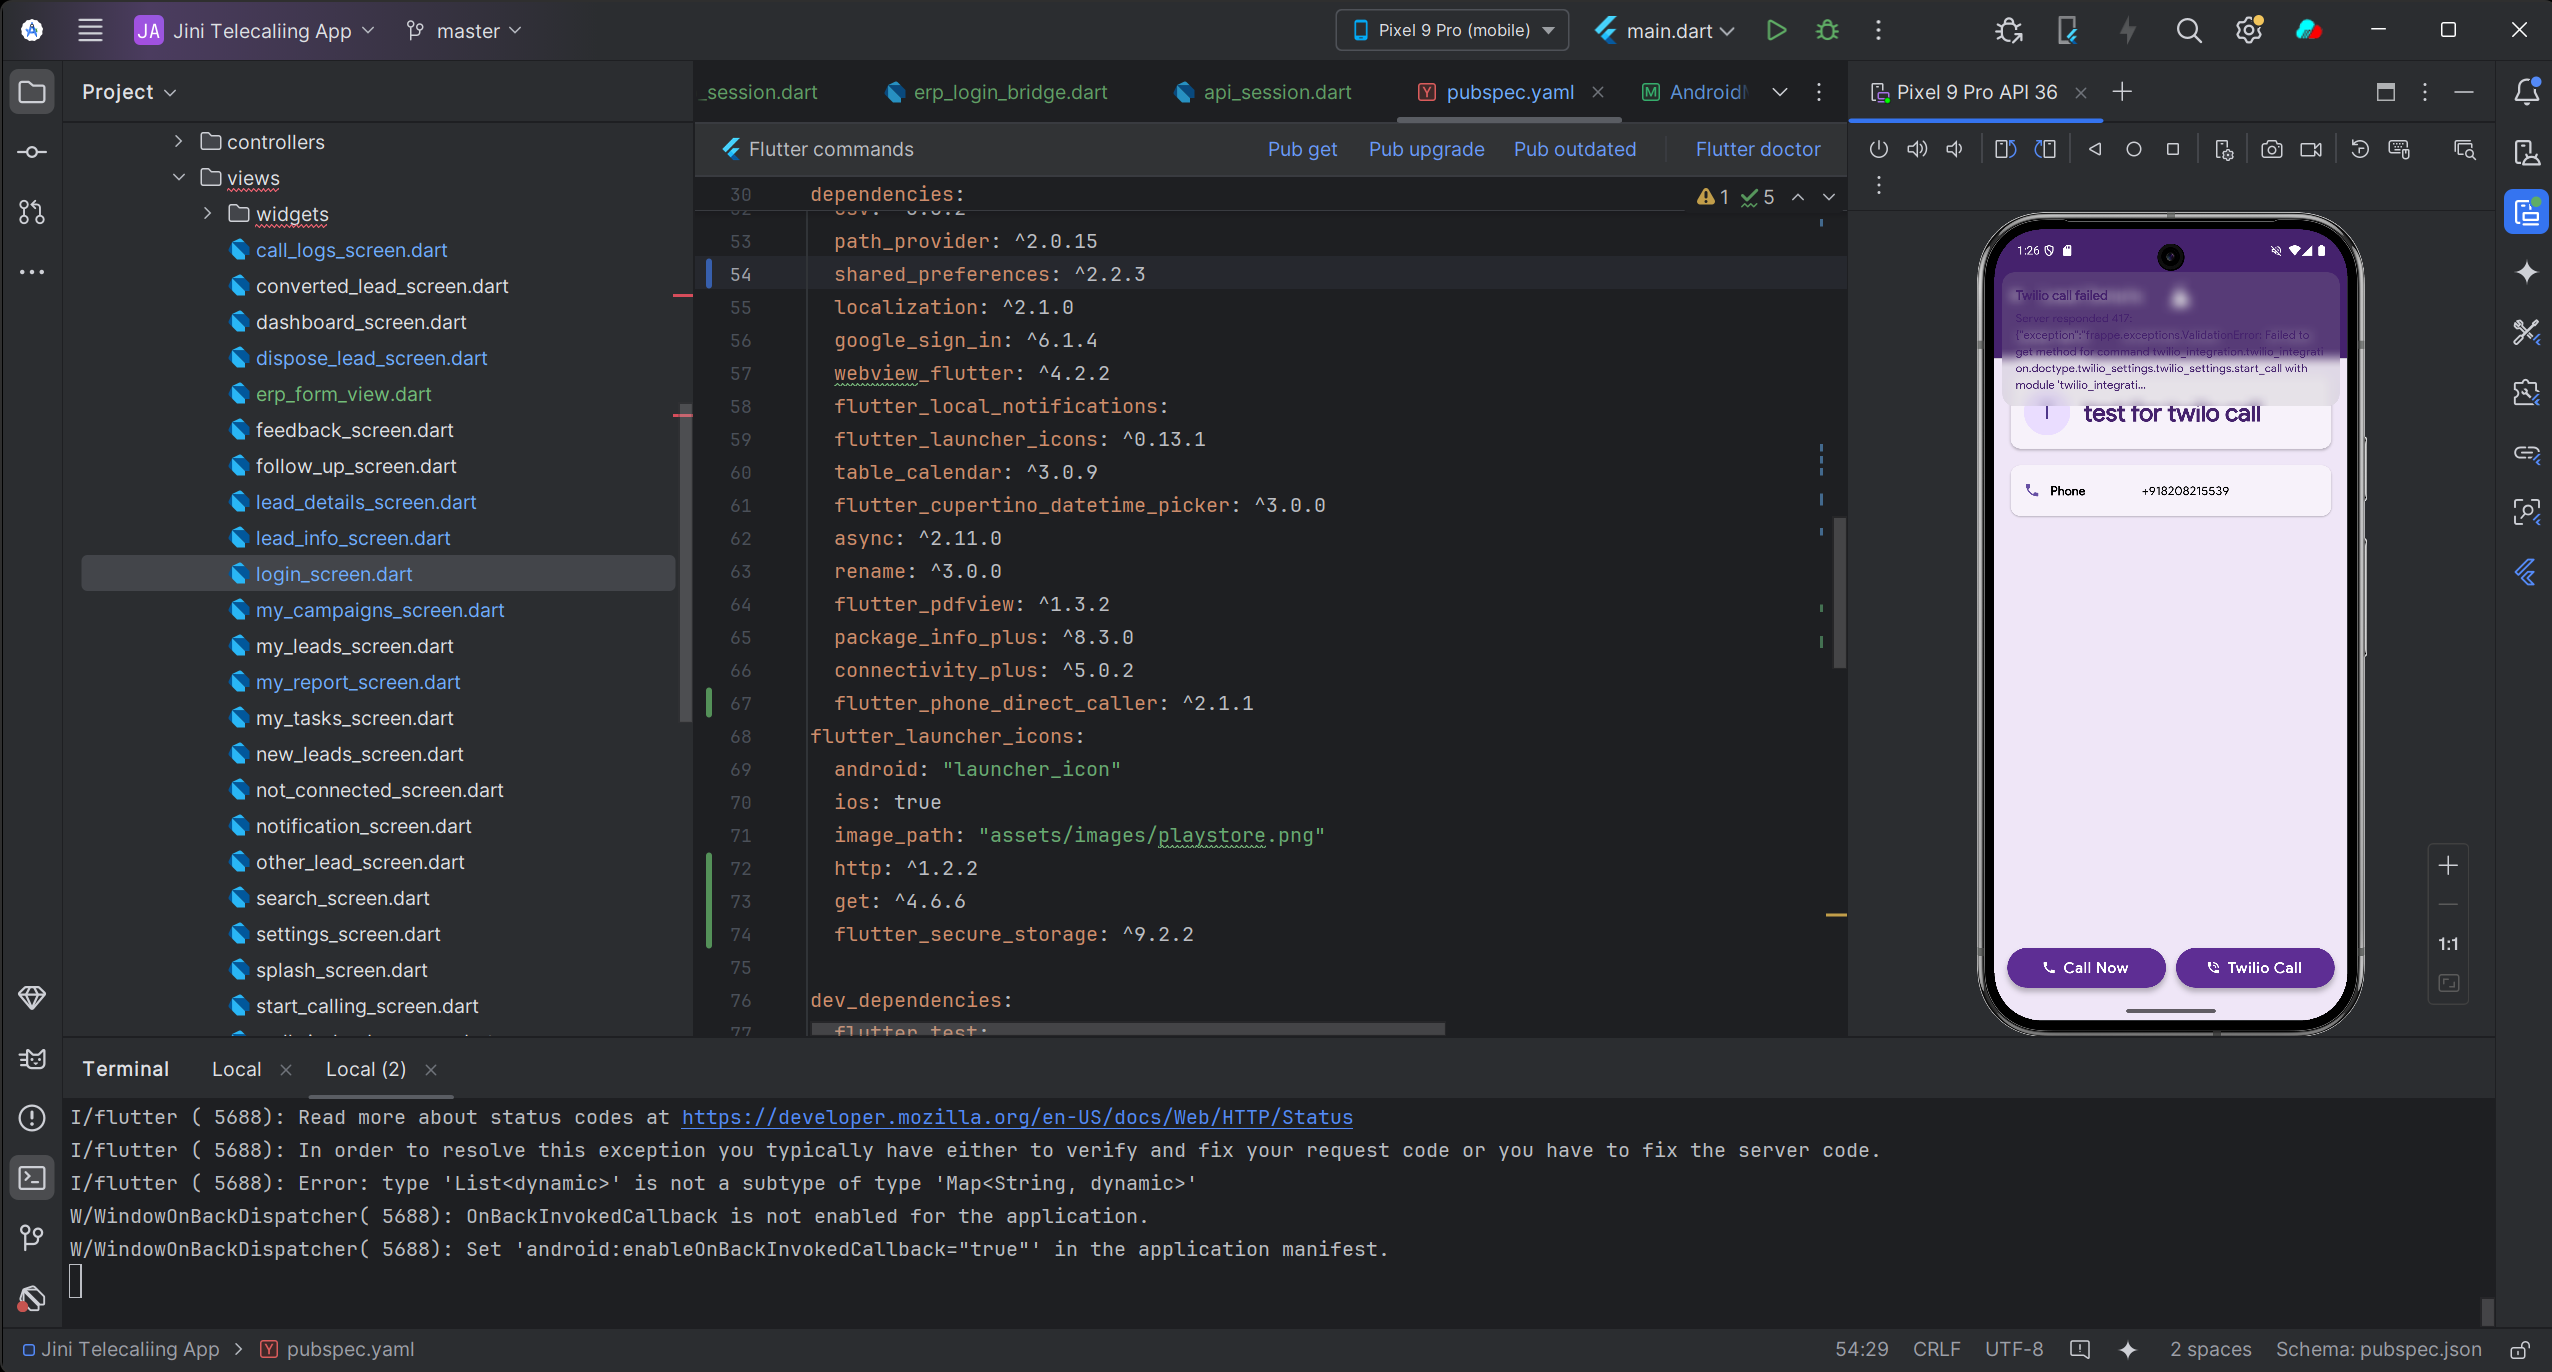Image resolution: width=2552 pixels, height=1372 pixels.
Task: Expand the controllers folder
Action: pos(178,142)
